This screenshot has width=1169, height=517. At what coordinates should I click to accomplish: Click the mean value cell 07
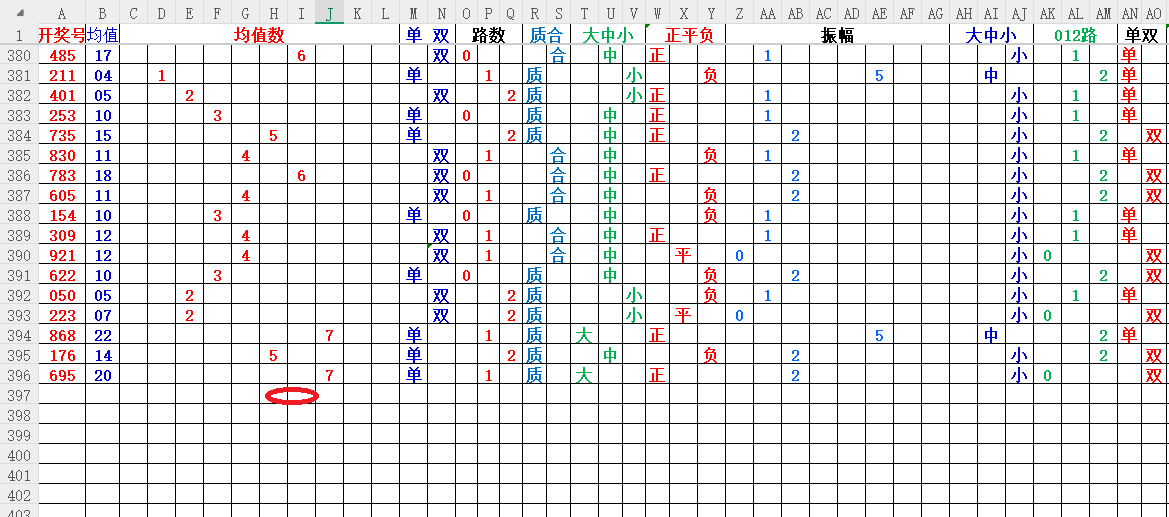coord(102,316)
